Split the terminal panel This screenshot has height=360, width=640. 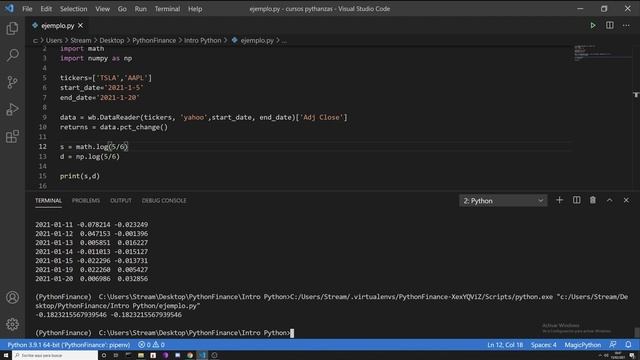576,200
